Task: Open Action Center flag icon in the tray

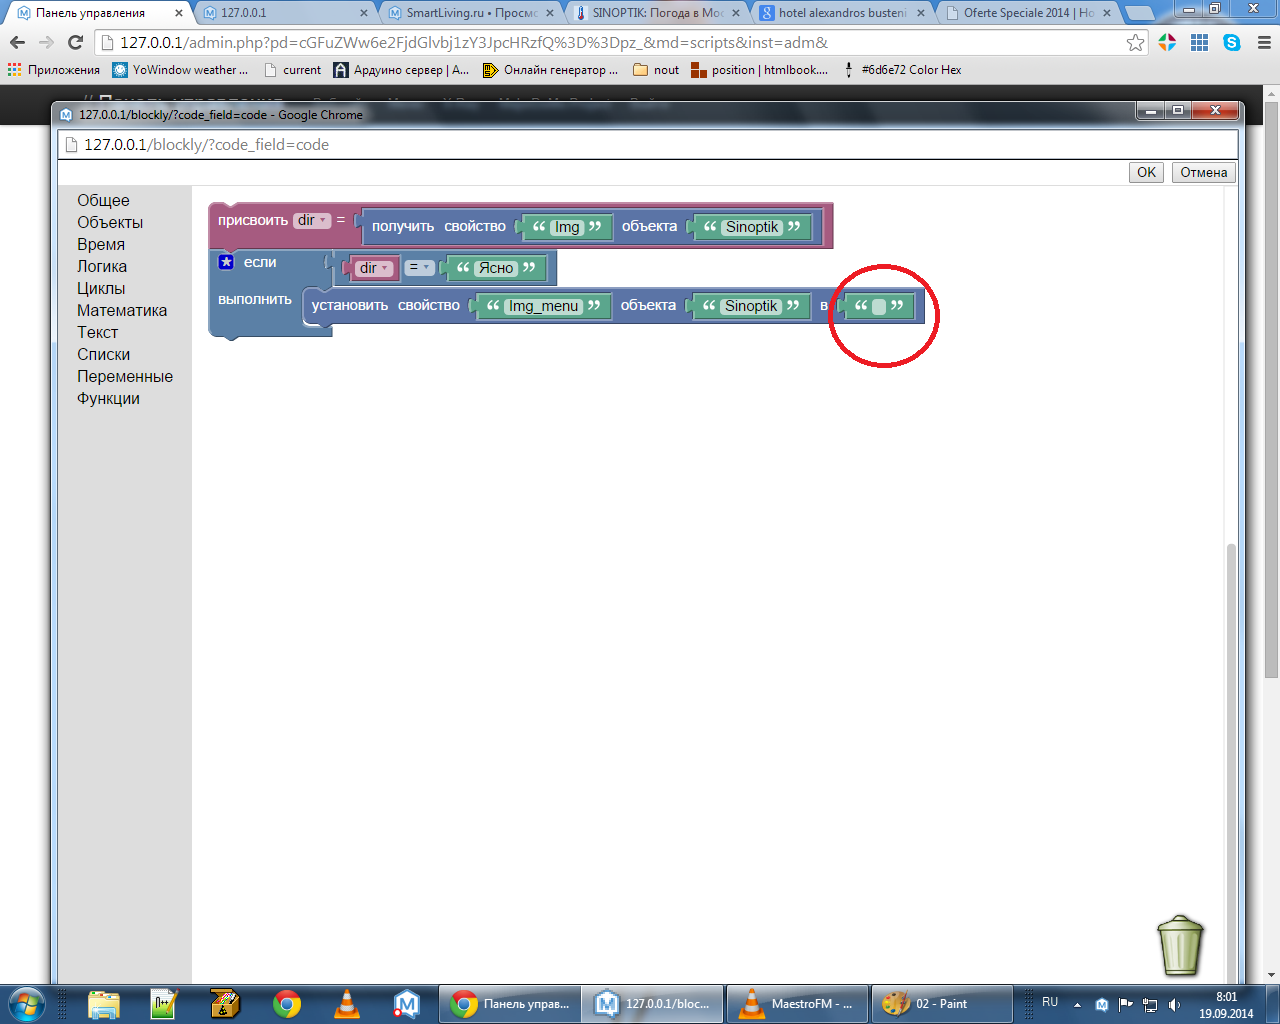Action: click(1126, 1004)
